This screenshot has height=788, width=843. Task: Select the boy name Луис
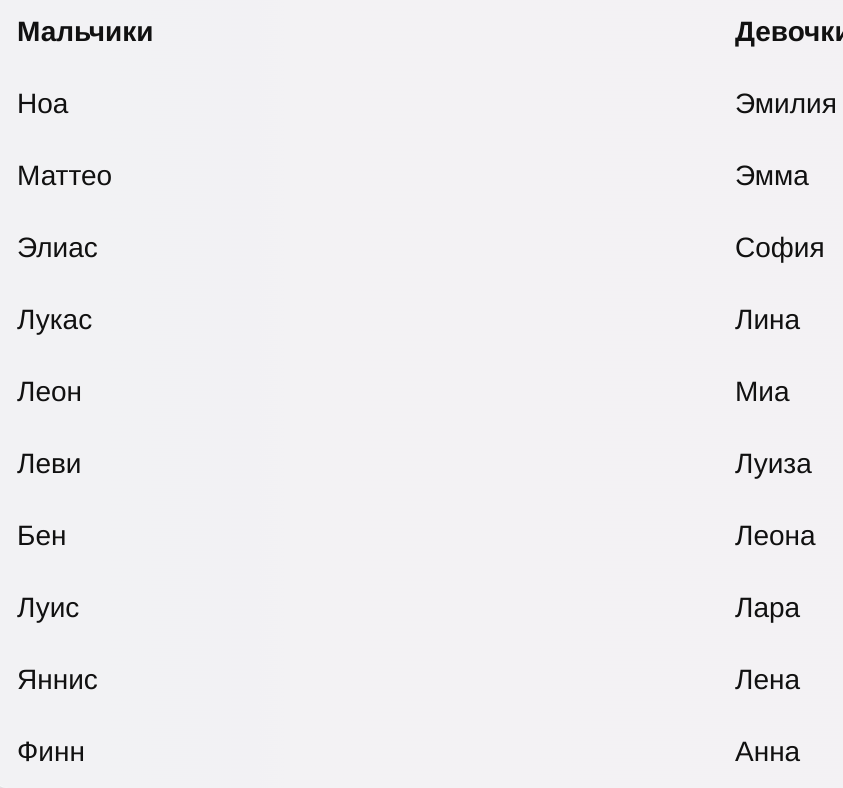coord(48,608)
